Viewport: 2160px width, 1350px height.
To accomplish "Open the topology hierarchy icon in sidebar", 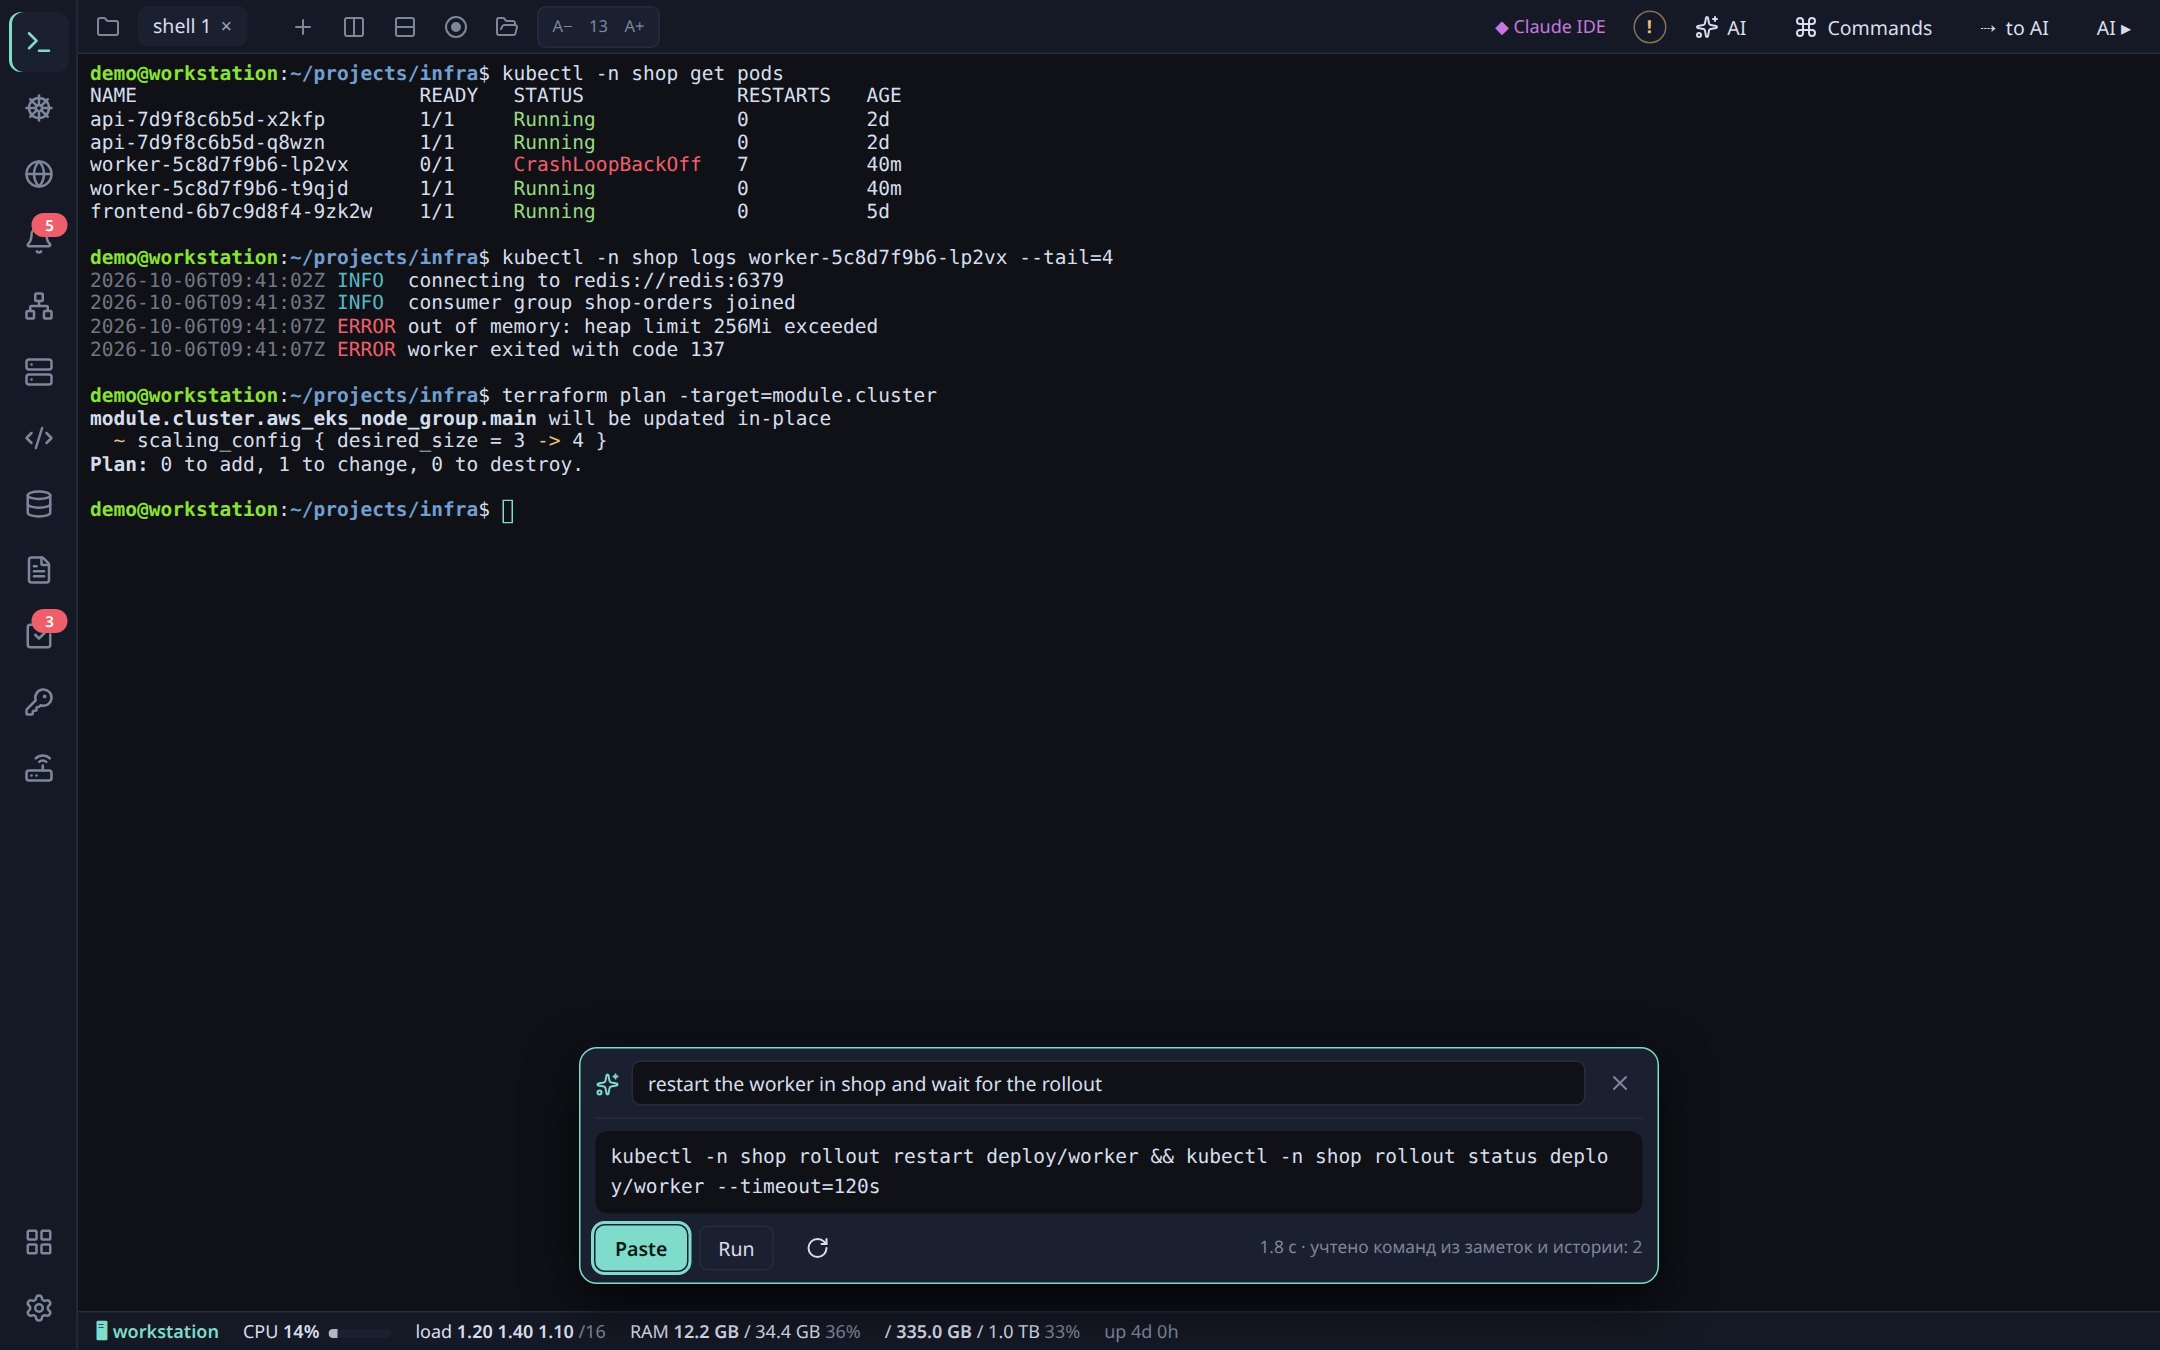I will [x=39, y=306].
